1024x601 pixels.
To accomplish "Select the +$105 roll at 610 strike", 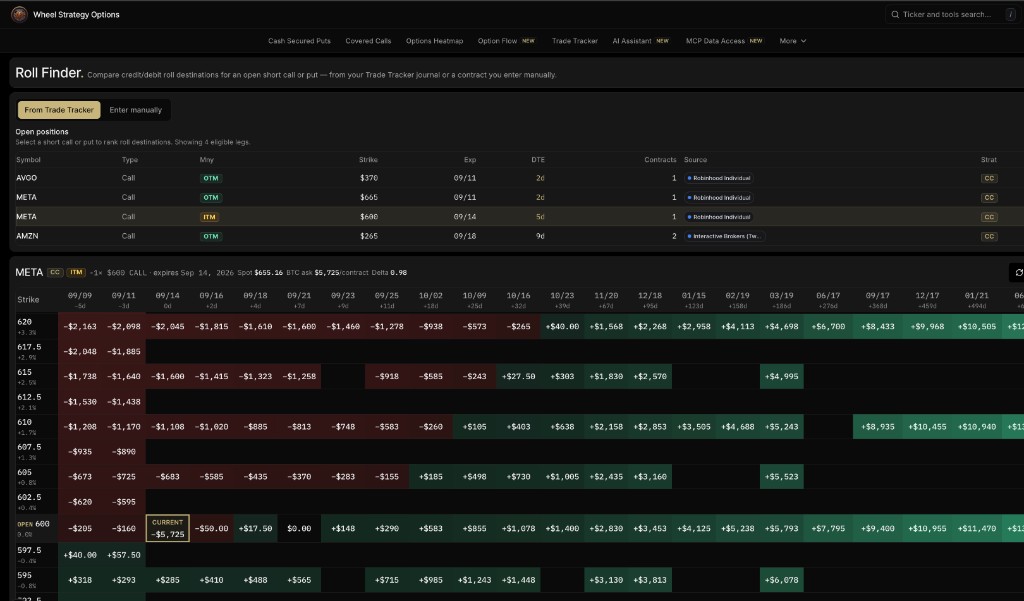I will (475, 427).
